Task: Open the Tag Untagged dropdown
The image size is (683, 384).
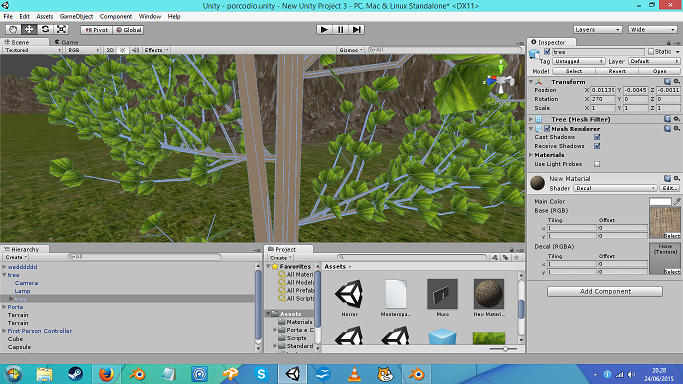Action: [579, 61]
